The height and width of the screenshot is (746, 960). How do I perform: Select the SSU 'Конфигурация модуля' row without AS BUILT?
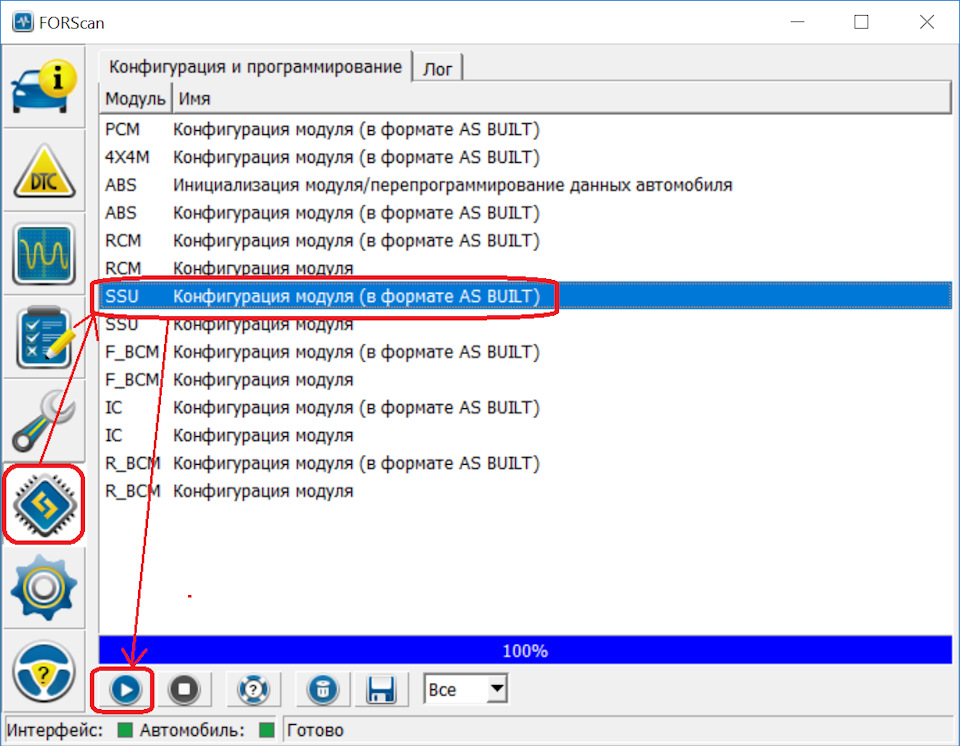pyautogui.click(x=525, y=324)
